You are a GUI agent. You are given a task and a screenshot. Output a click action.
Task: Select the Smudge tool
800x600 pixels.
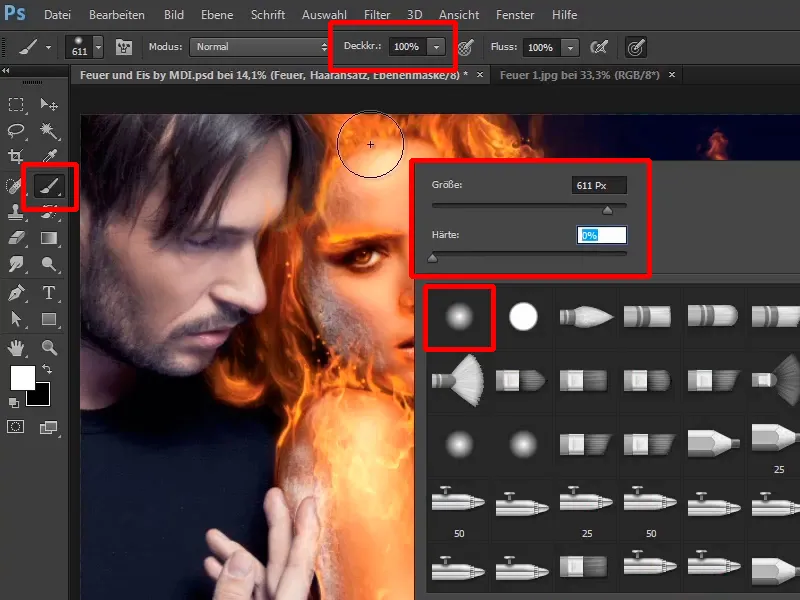[16, 264]
